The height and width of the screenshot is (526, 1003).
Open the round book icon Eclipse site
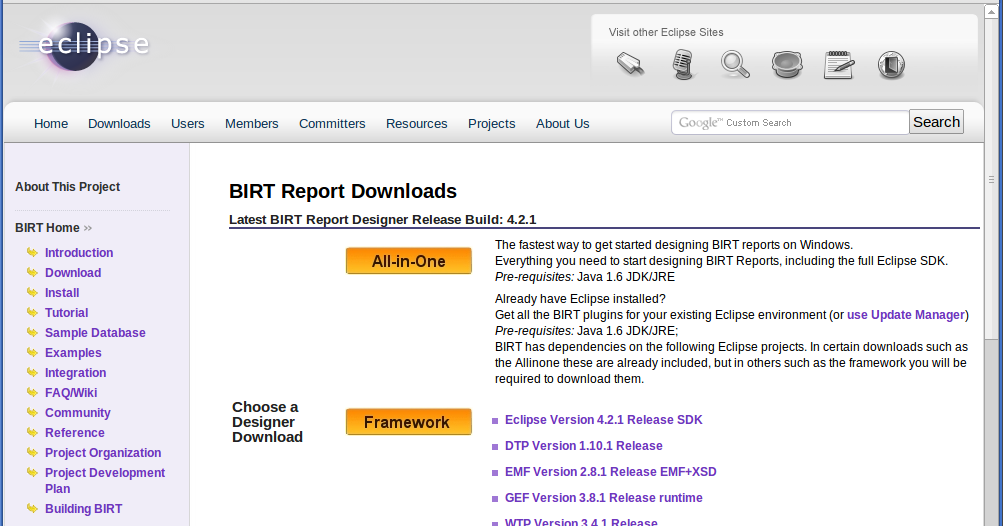(891, 65)
